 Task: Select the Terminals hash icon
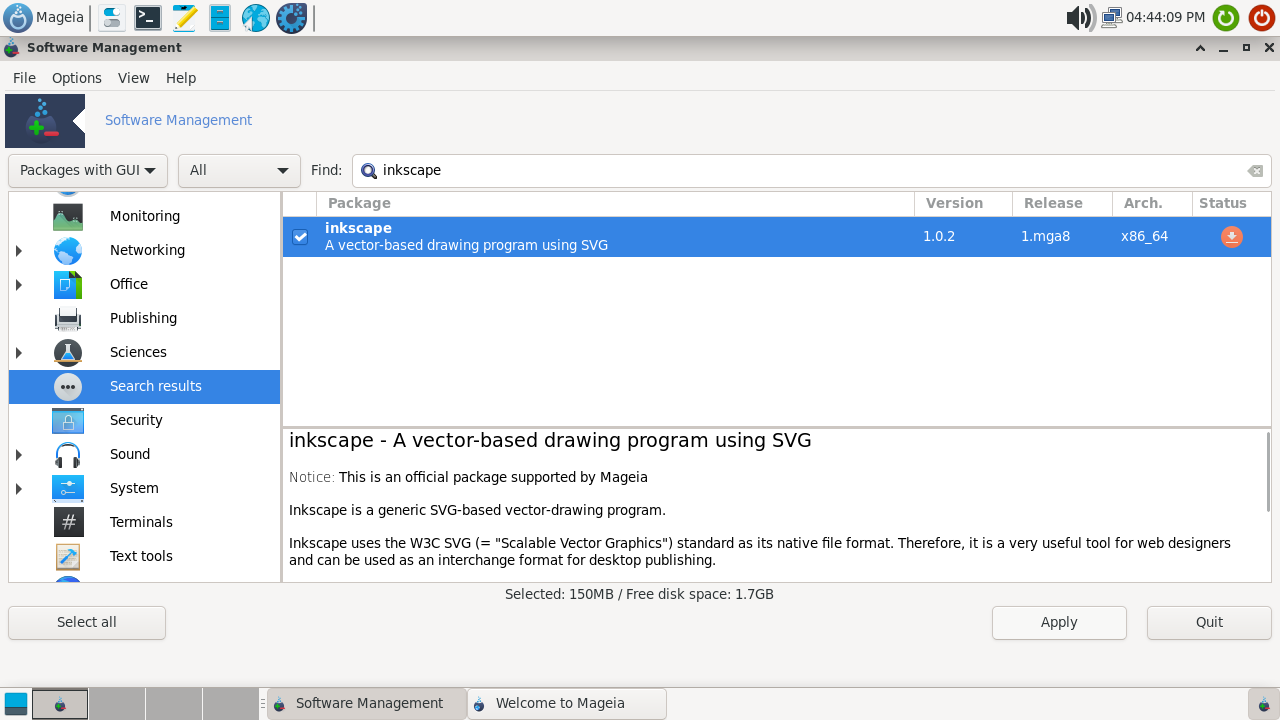(x=68, y=522)
